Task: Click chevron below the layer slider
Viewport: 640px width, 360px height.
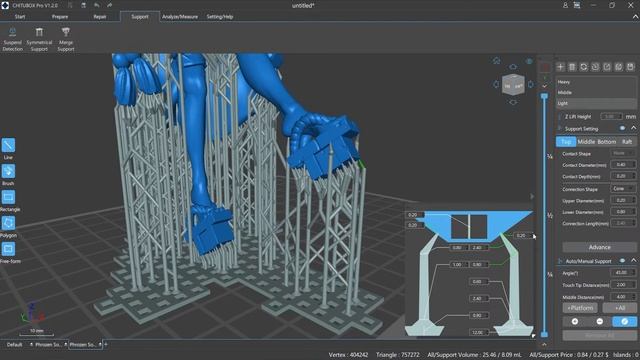Action: 544,344
